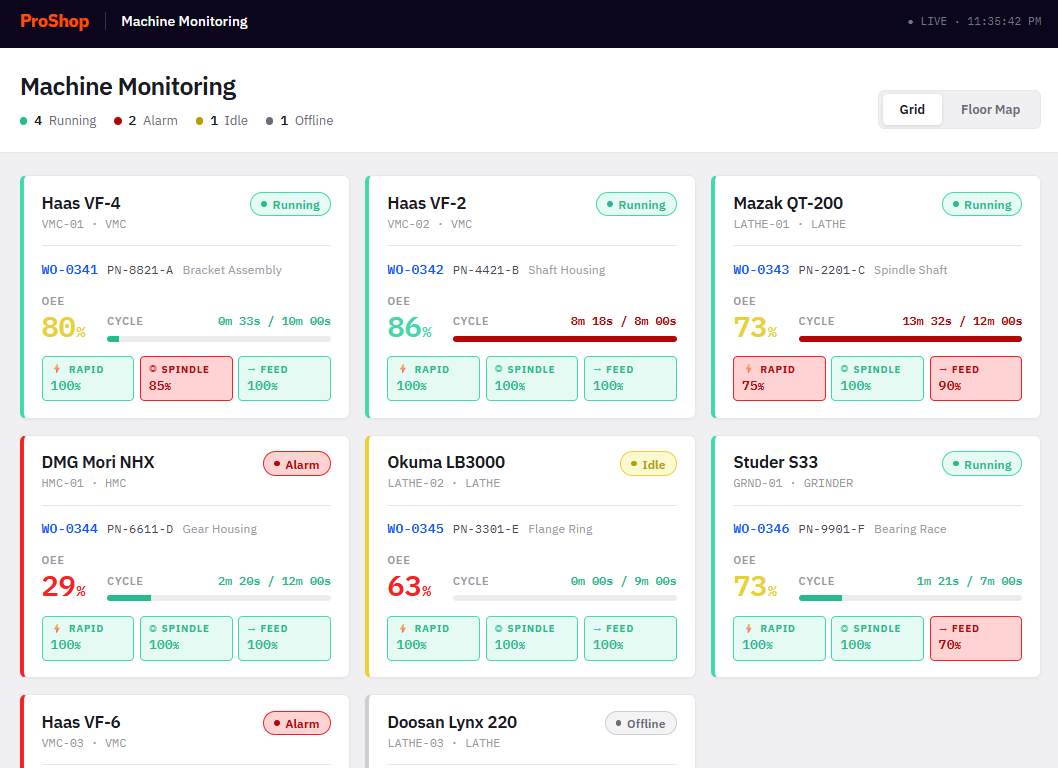Click the 29% OEE value
Image resolution: width=1058 pixels, height=768 pixels.
point(63,586)
